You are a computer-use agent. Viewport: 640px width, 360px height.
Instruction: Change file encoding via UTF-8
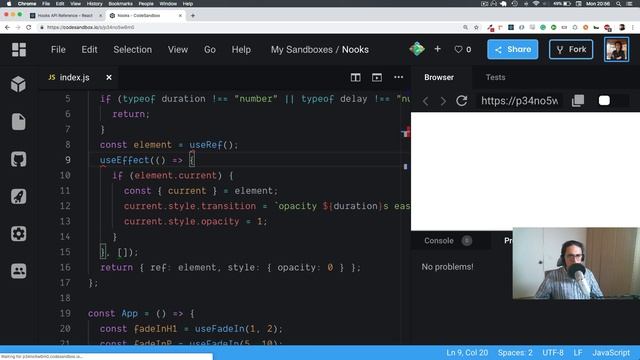pyautogui.click(x=553, y=353)
